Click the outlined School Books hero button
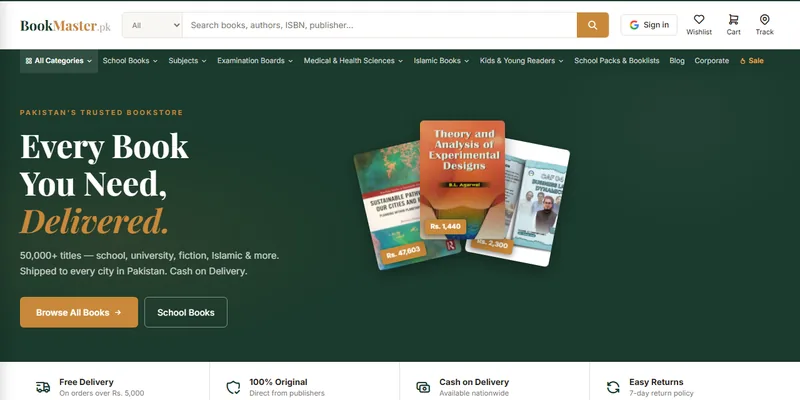800x400 pixels. tap(186, 312)
